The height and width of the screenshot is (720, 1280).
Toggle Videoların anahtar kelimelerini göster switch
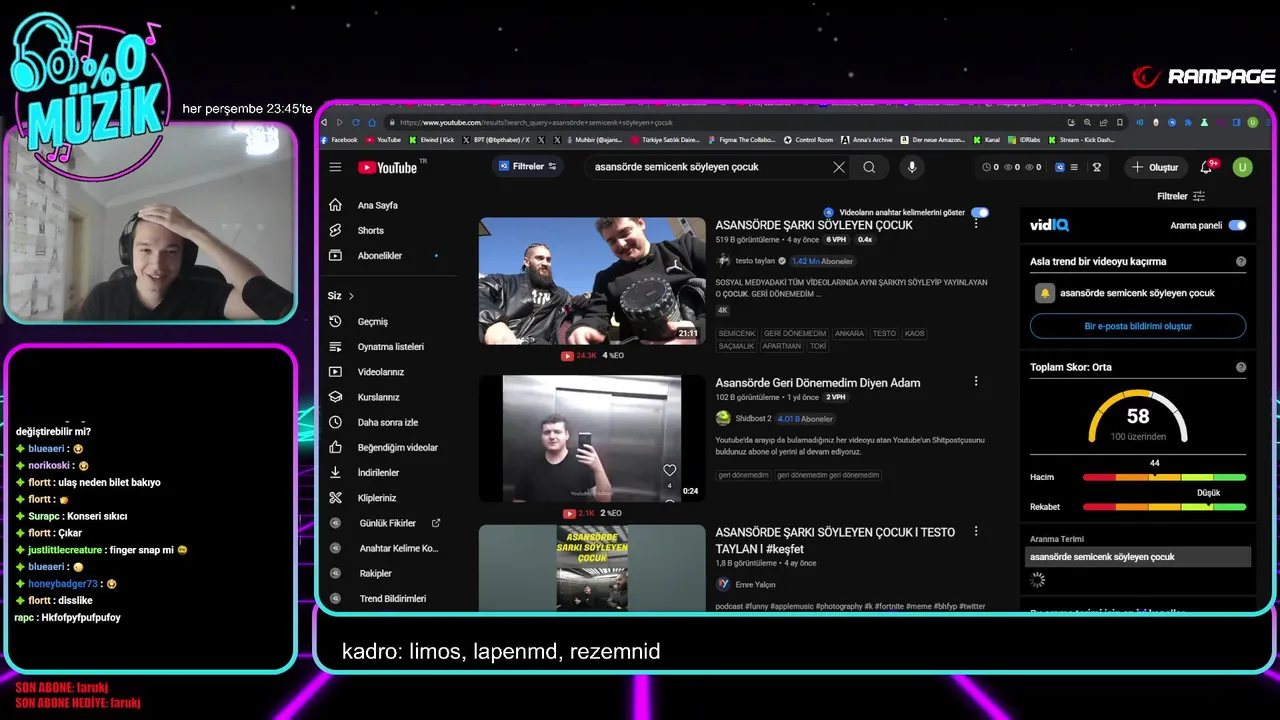pos(979,212)
